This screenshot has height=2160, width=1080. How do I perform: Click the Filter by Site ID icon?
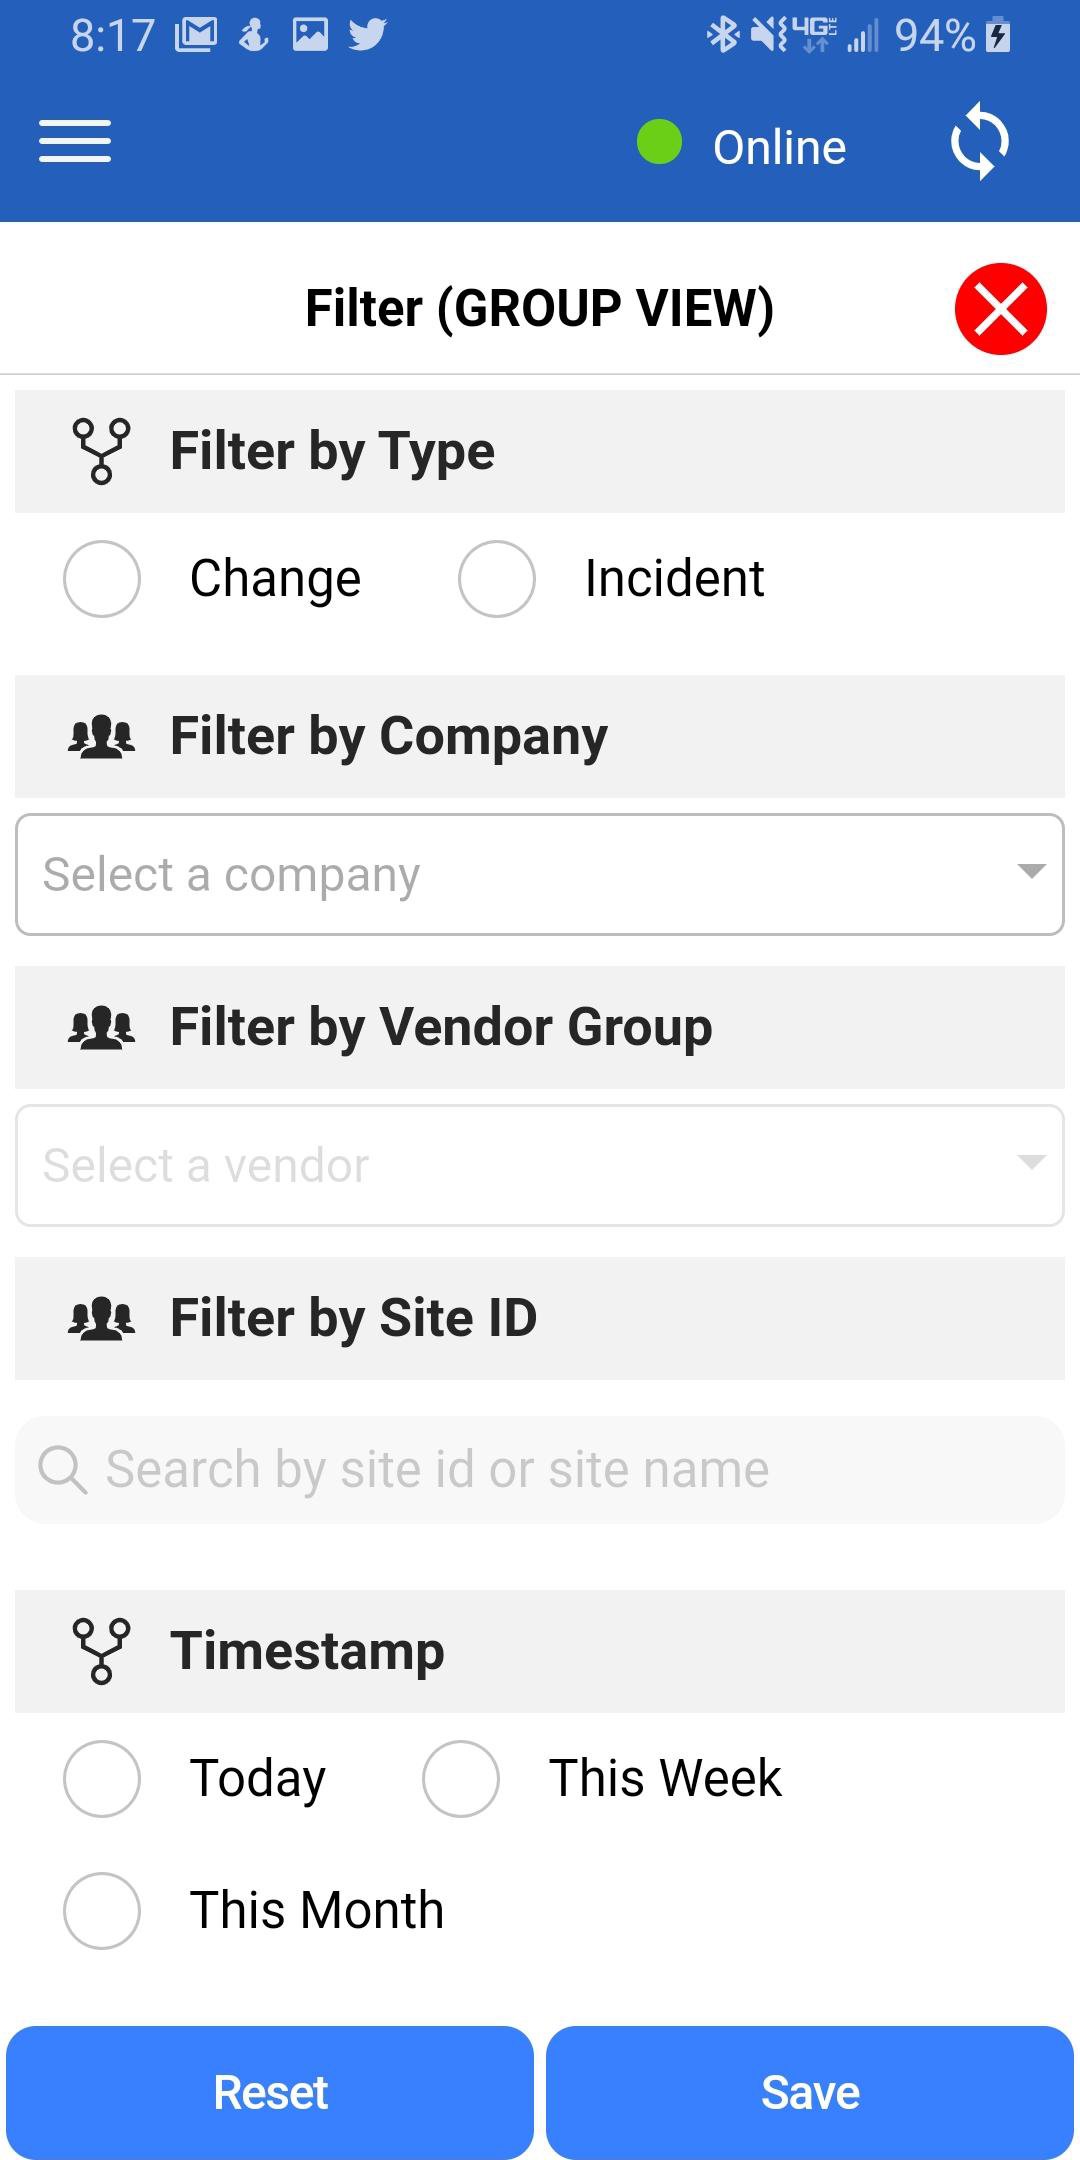(101, 1319)
